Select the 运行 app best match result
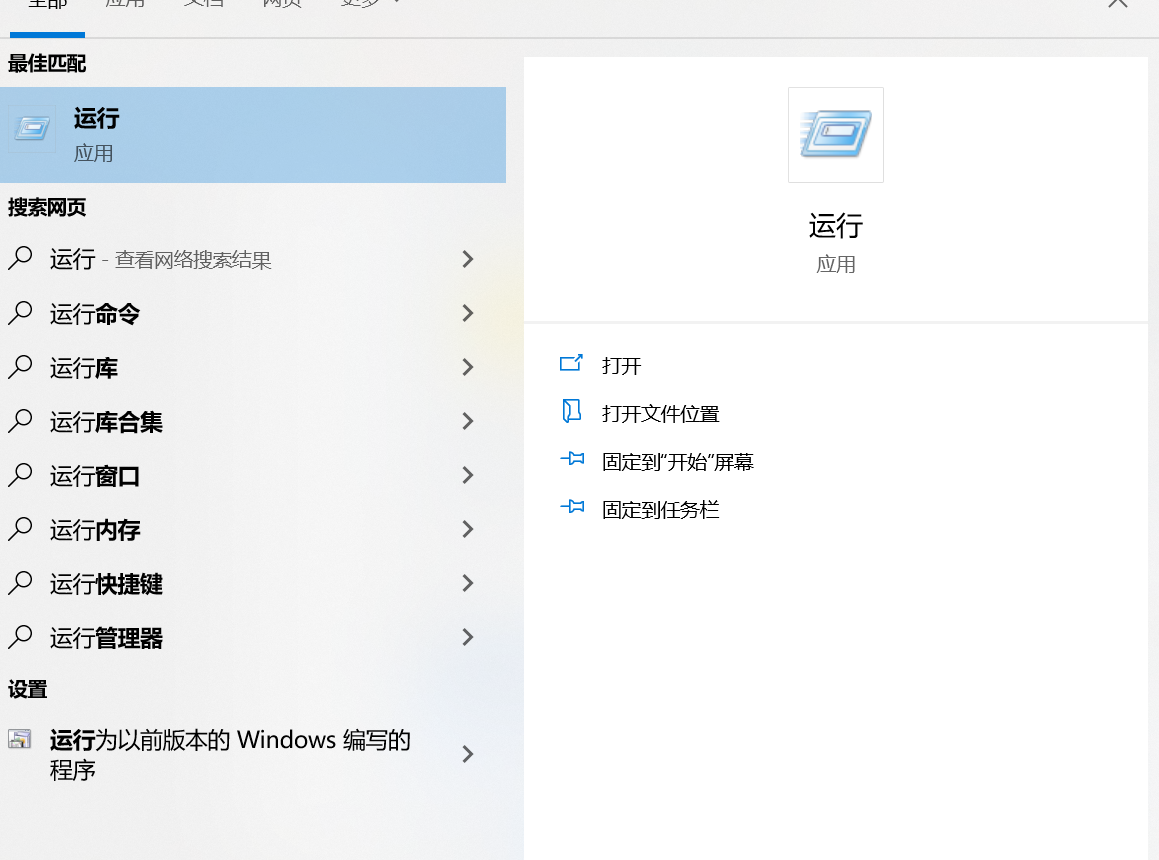The width and height of the screenshot is (1159, 860). pos(253,135)
